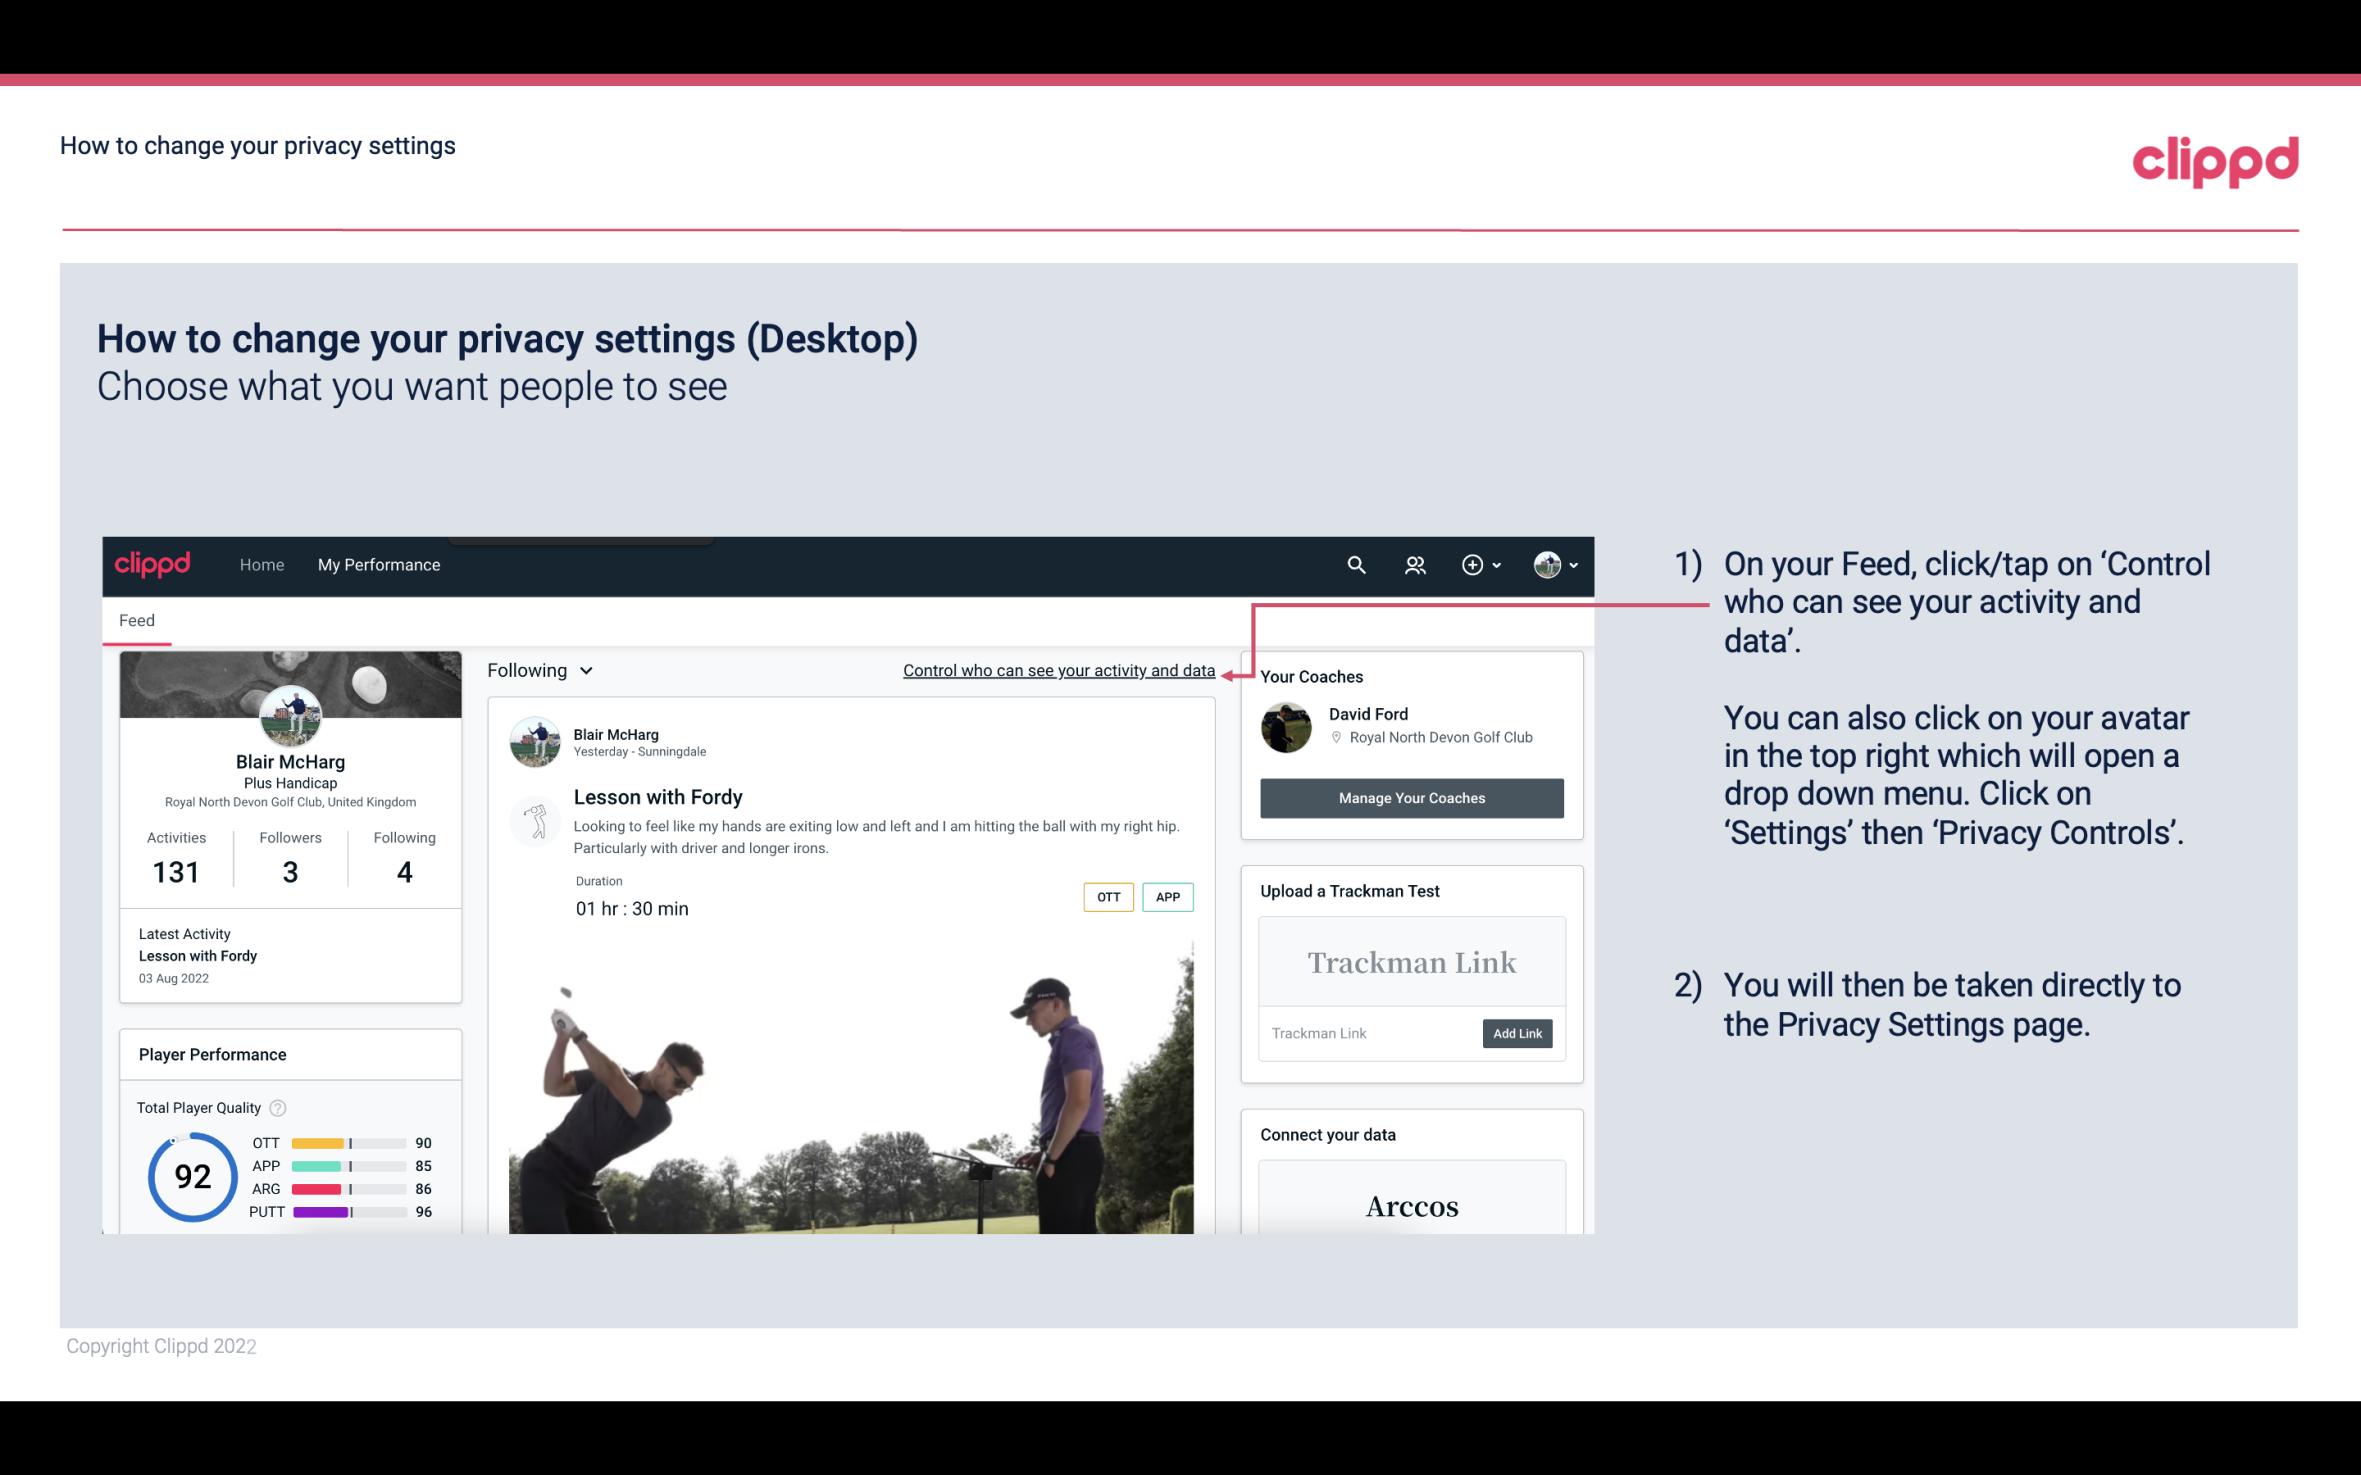Image resolution: width=2361 pixels, height=1475 pixels.
Task: Toggle the Feed view panel
Action: tap(136, 619)
